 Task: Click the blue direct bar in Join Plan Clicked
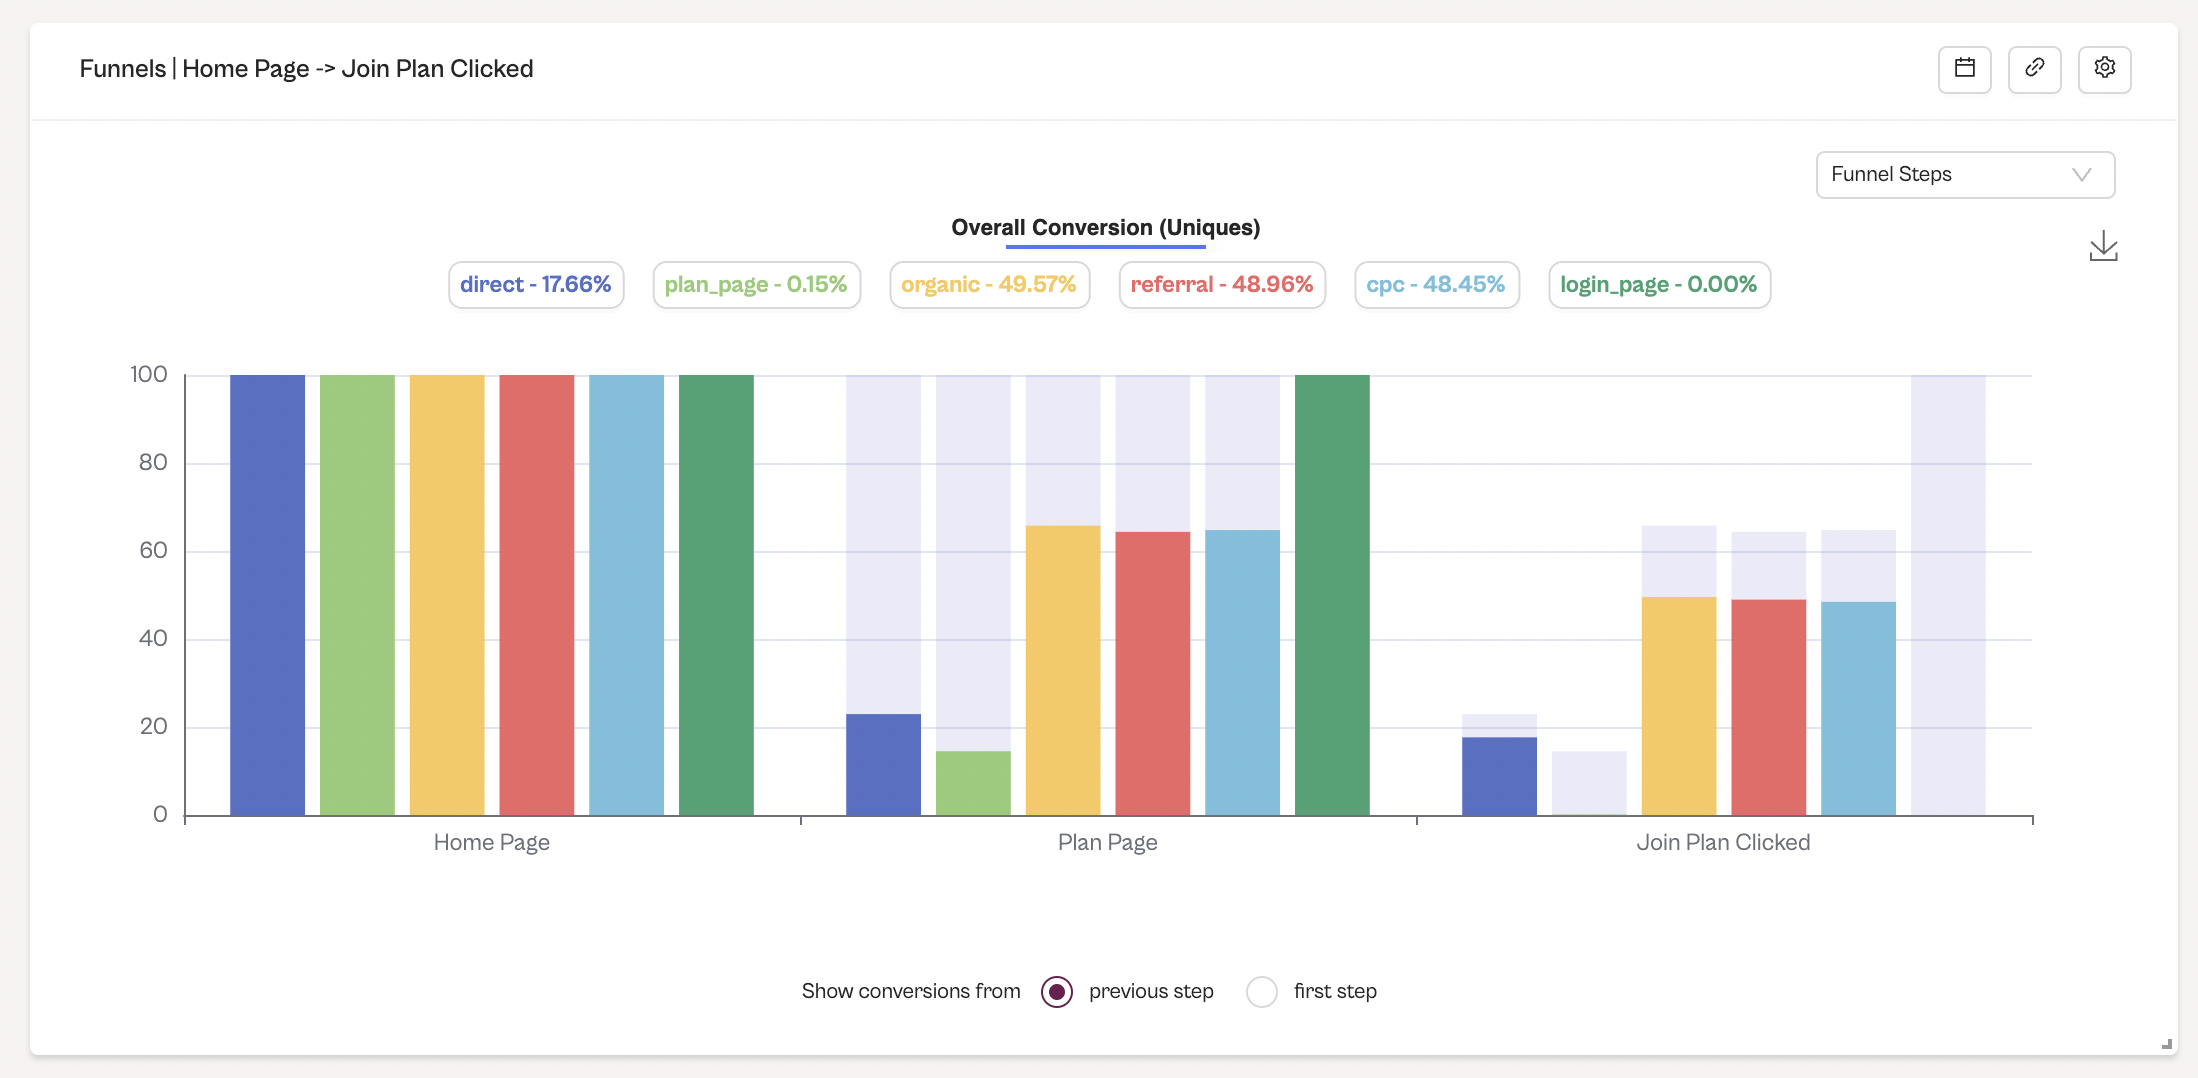coord(1499,776)
